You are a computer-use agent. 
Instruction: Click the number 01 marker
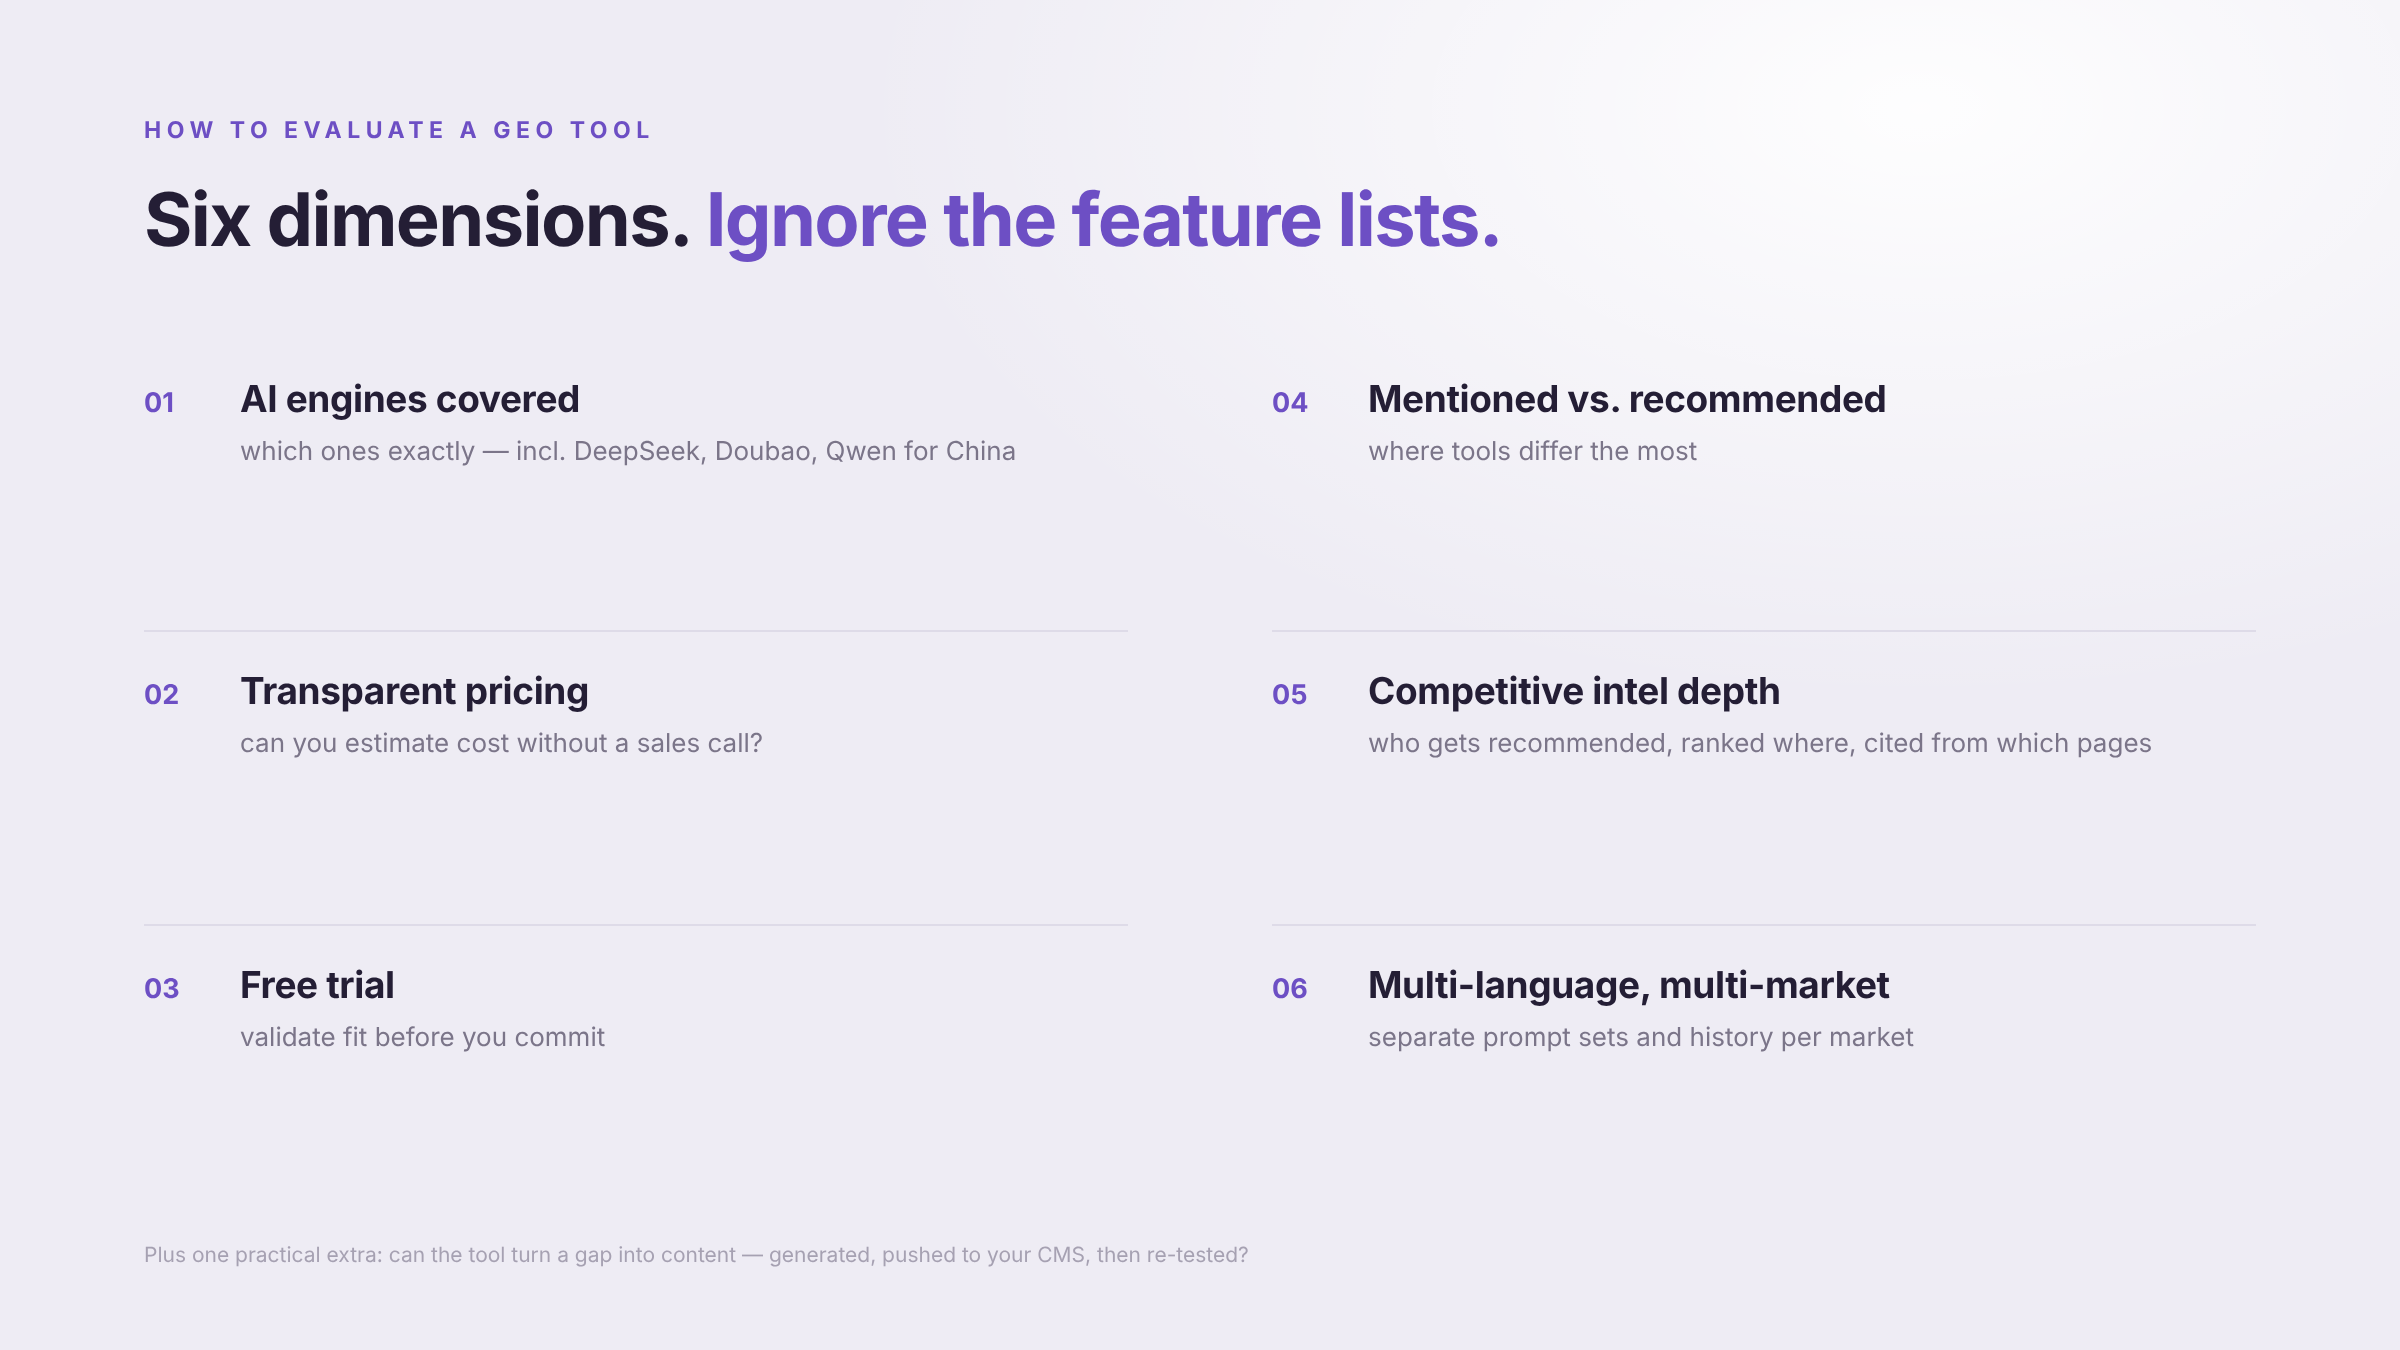point(160,402)
